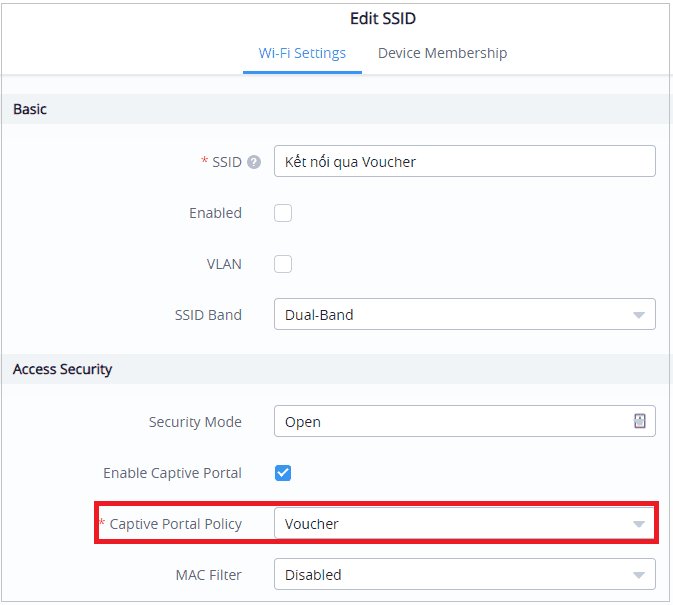
Task: Click the SSID Band dropdown arrow
Action: pyautogui.click(x=638, y=315)
